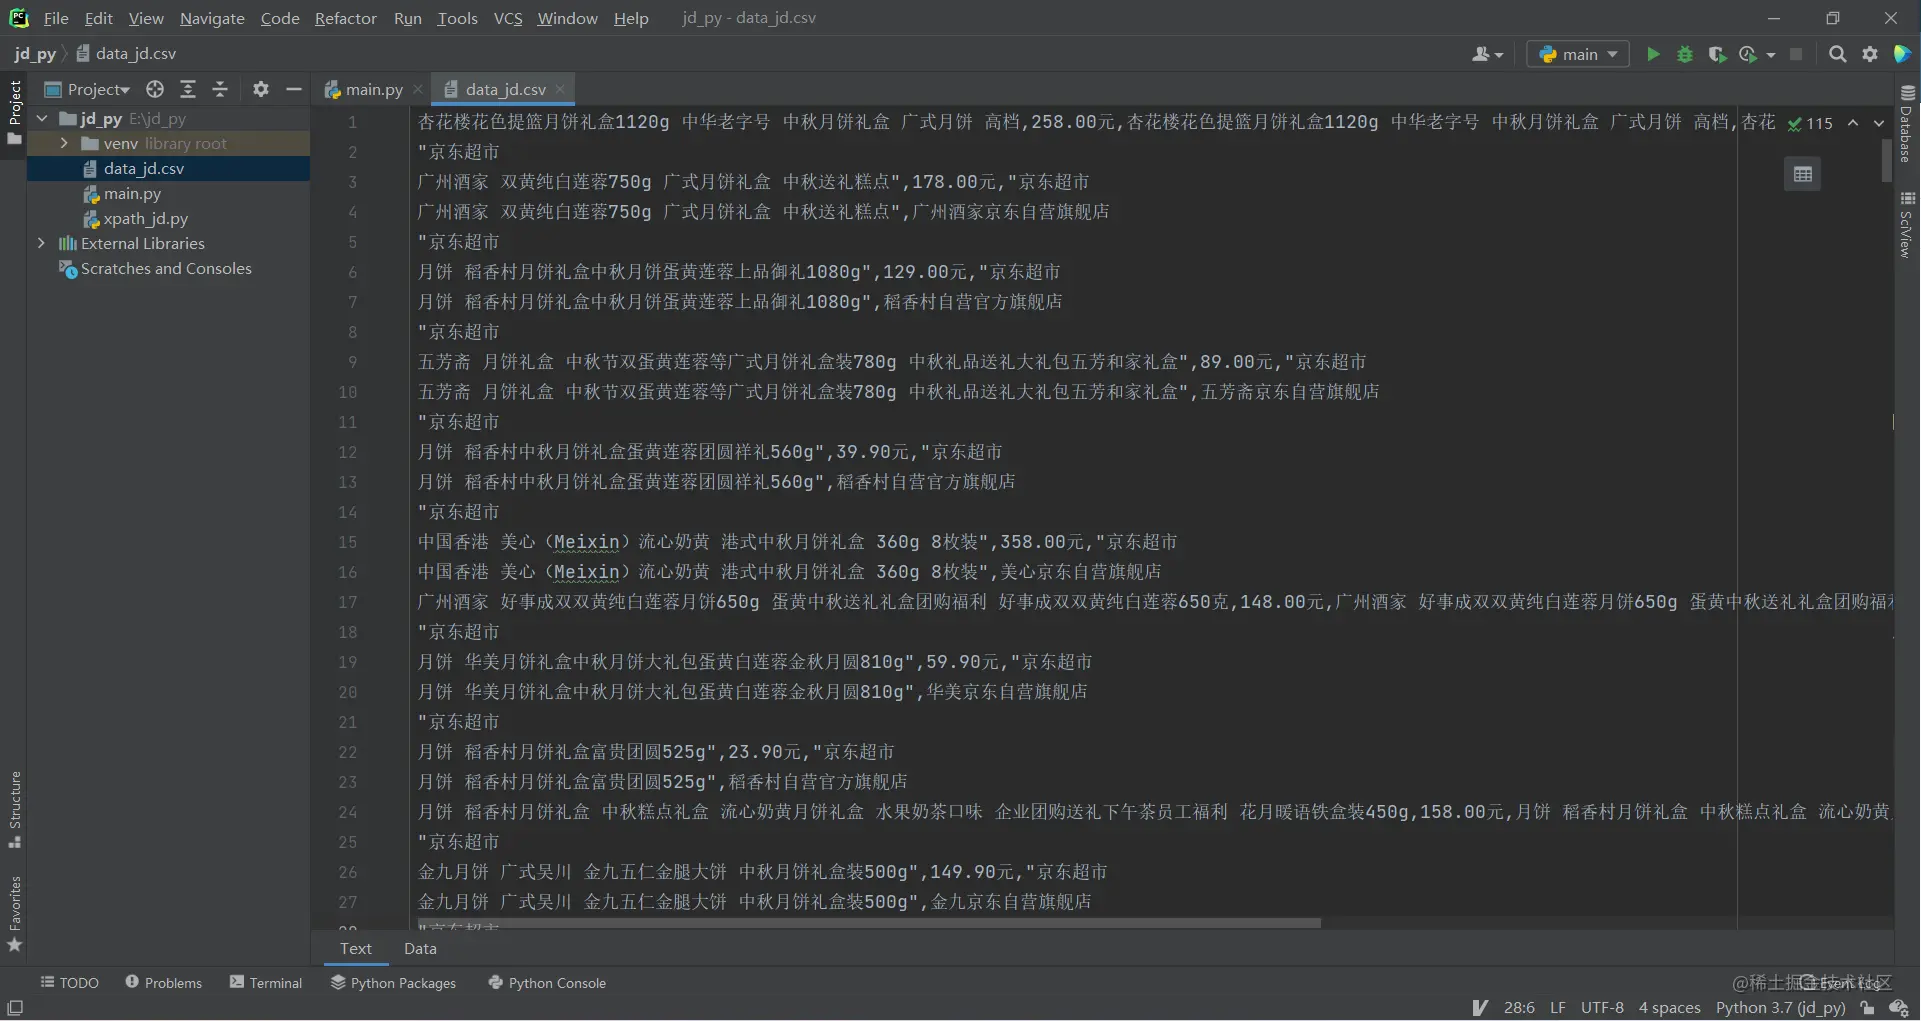Click the PyCharm app logo icon
This screenshot has height=1021, width=1921.
click(19, 18)
